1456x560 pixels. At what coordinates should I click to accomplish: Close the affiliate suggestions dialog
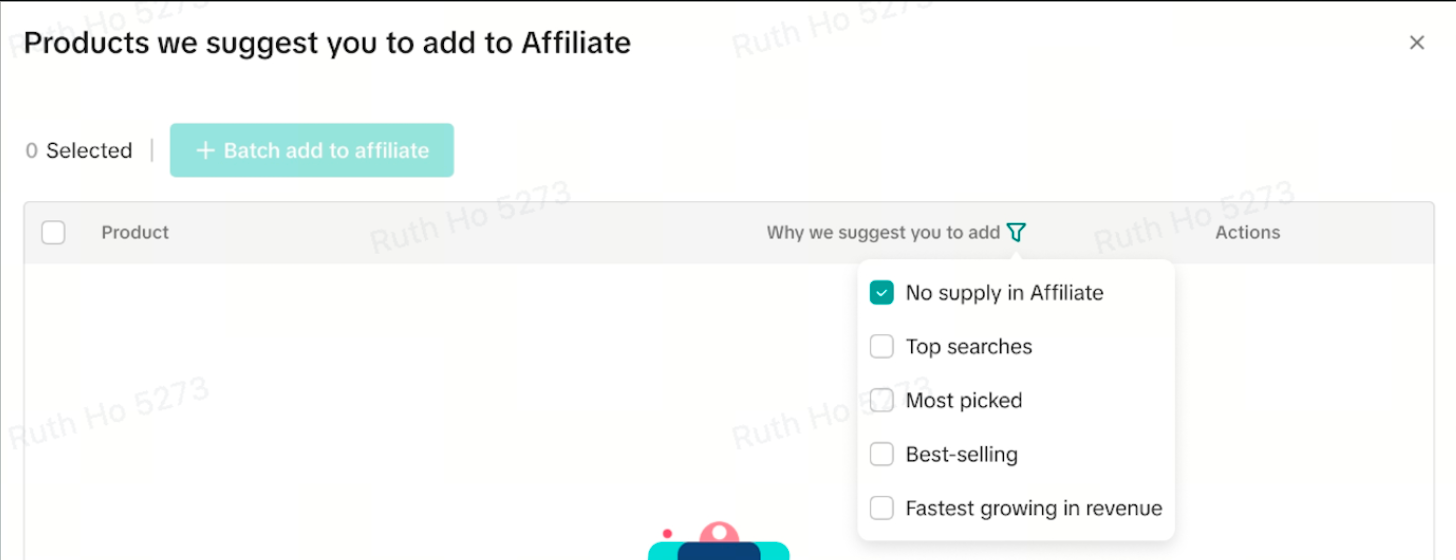tap(1416, 43)
